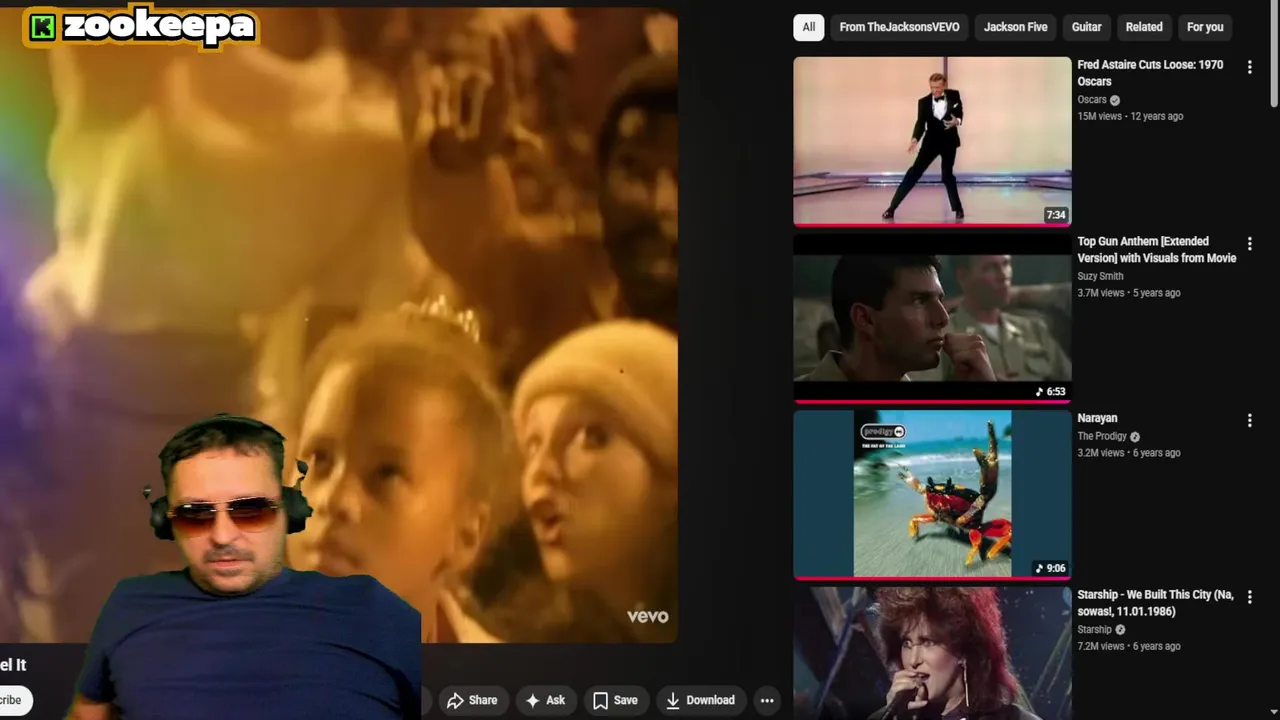This screenshot has width=1280, height=720.
Task: Click '3.2M views • 6 years ago' text
Action: [1129, 453]
